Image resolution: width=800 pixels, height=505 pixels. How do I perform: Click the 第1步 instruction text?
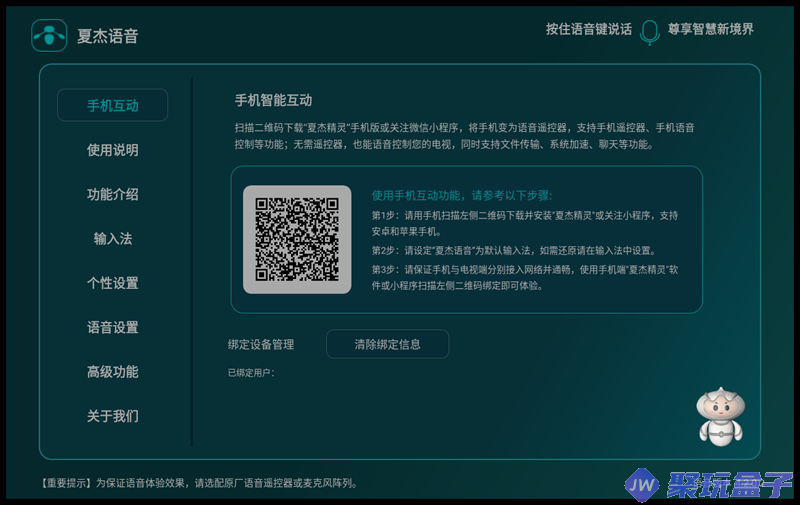click(524, 223)
